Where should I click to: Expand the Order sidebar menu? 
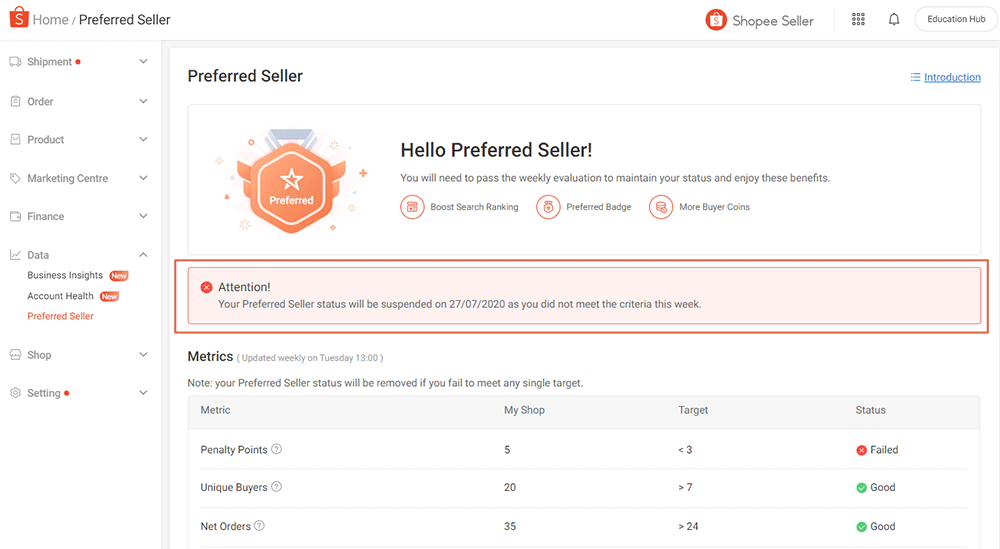point(143,101)
